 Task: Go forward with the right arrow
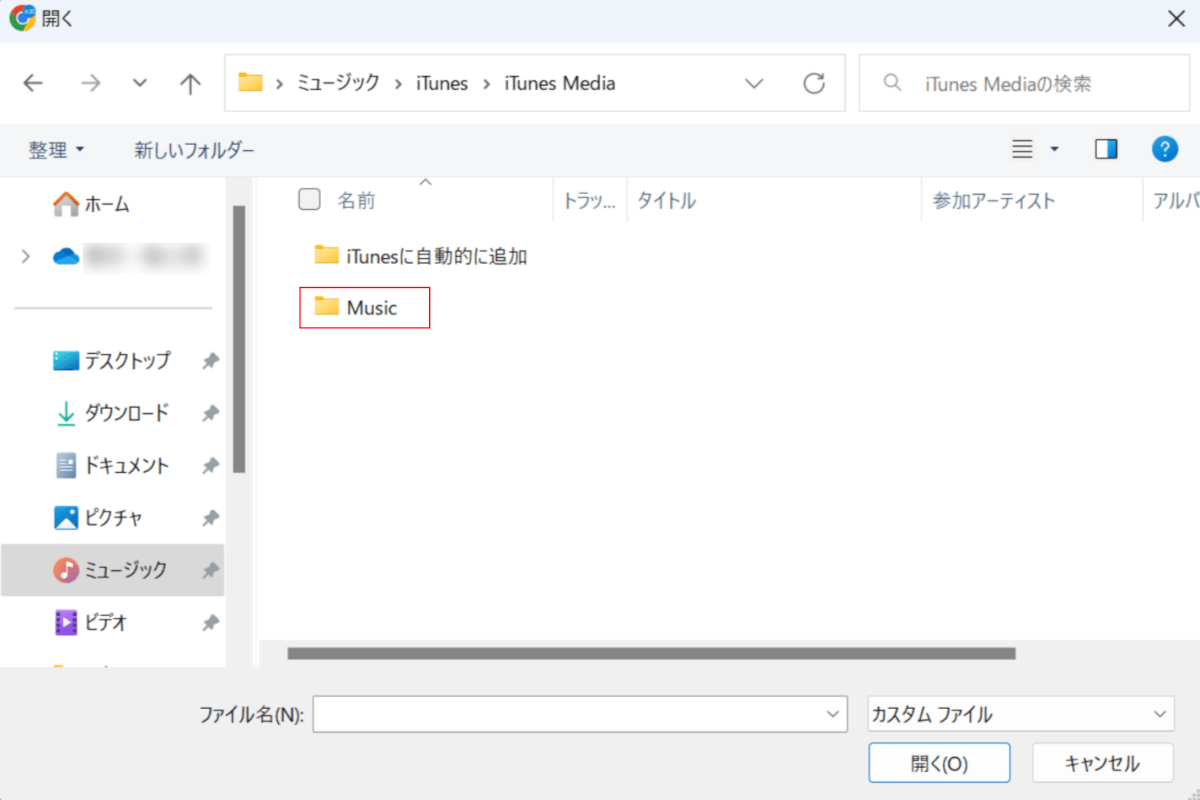pyautogui.click(x=91, y=83)
